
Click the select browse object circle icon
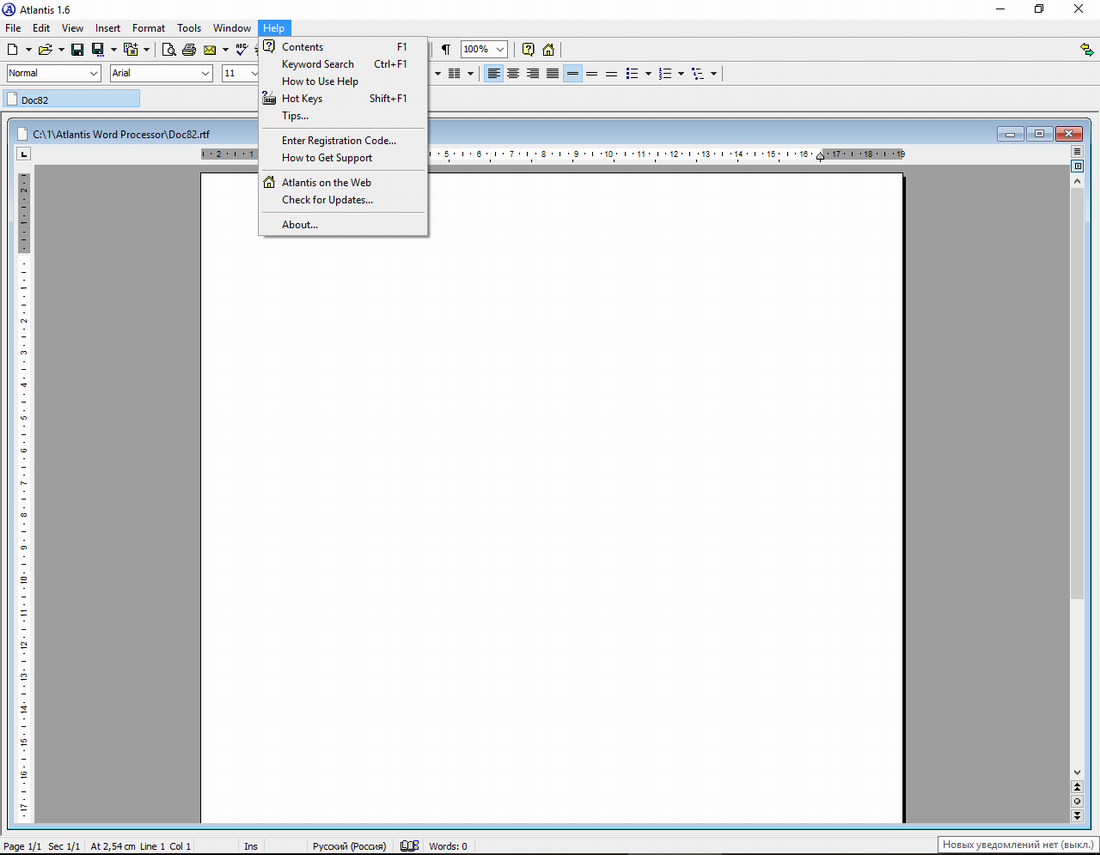(x=1078, y=802)
